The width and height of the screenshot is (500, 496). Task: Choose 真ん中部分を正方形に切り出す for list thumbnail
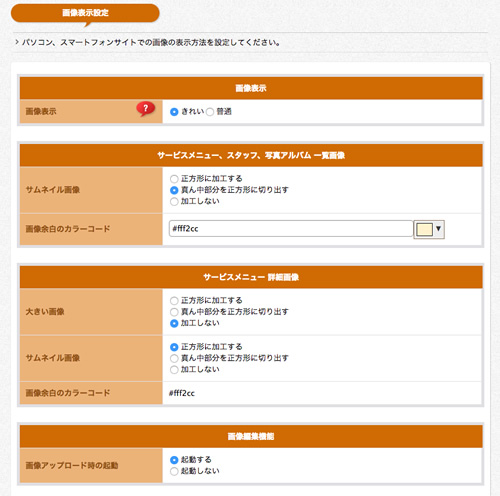pos(174,190)
